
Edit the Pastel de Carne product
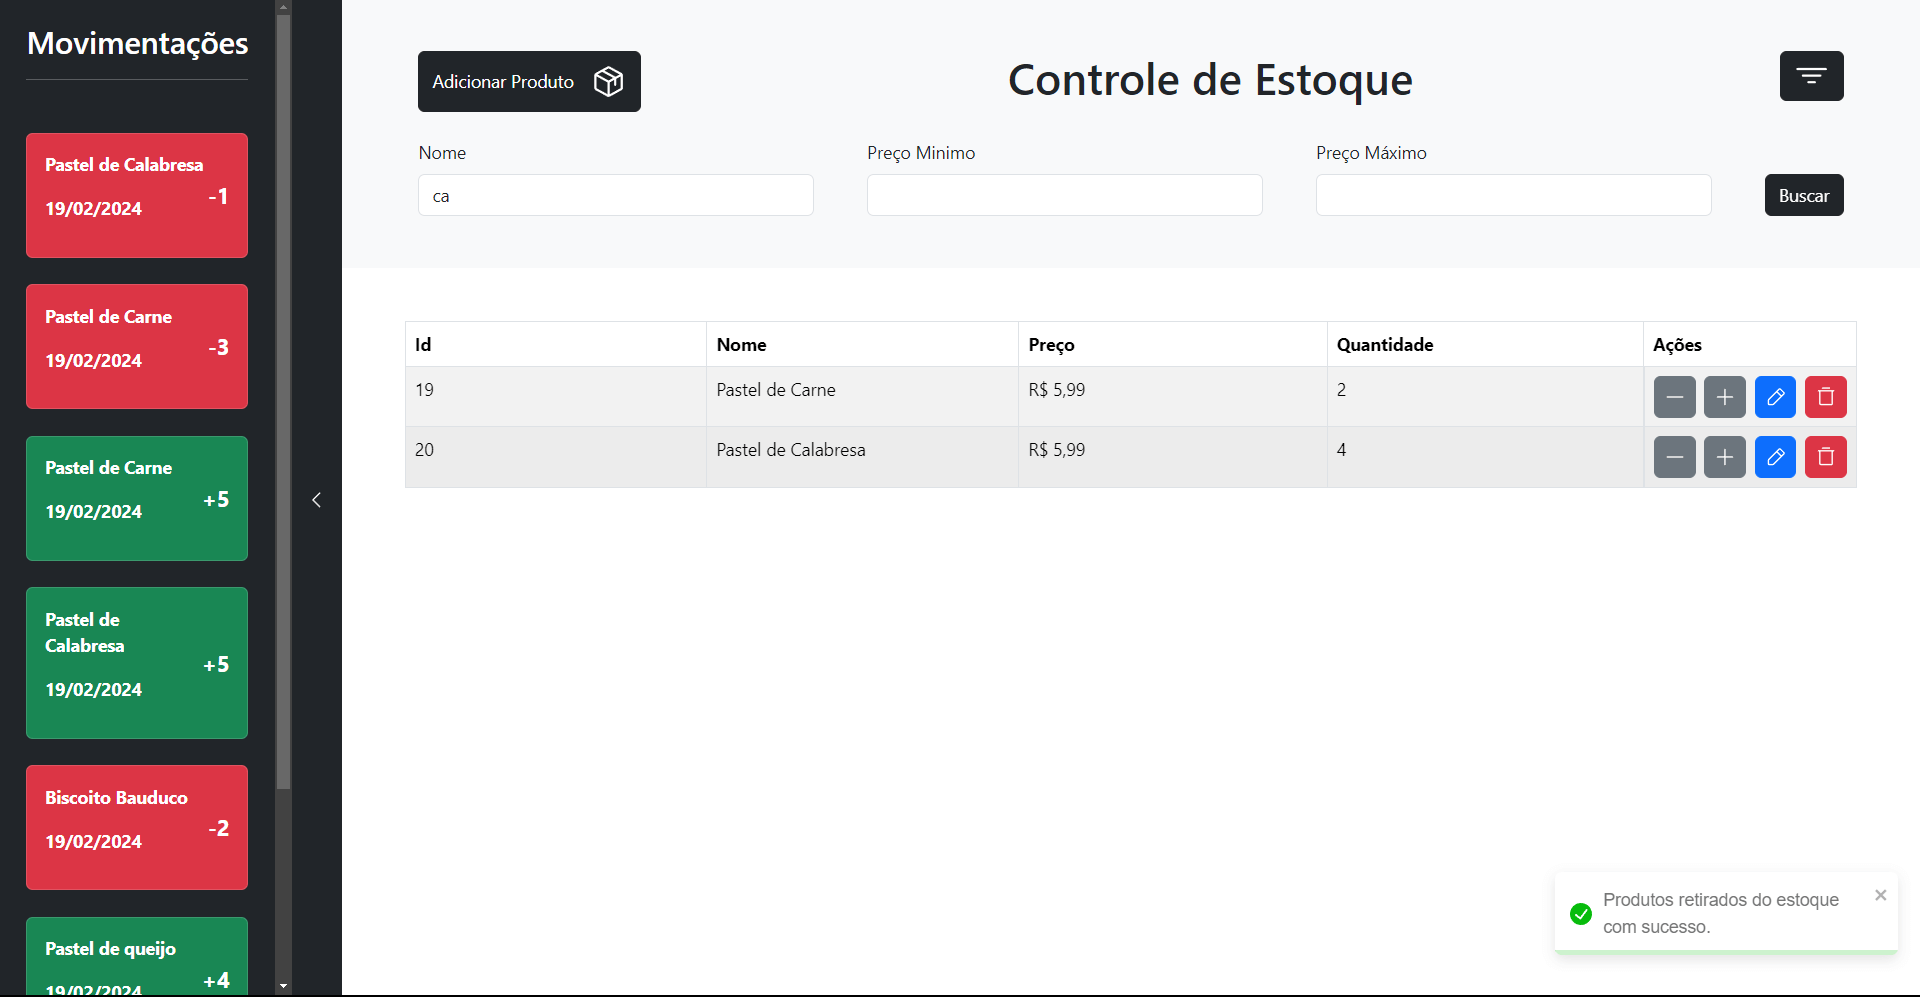[x=1775, y=397]
